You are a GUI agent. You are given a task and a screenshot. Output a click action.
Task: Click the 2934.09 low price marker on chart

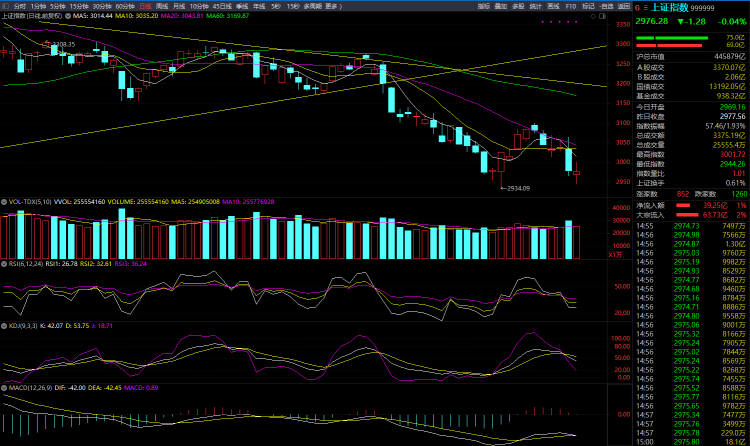click(517, 188)
